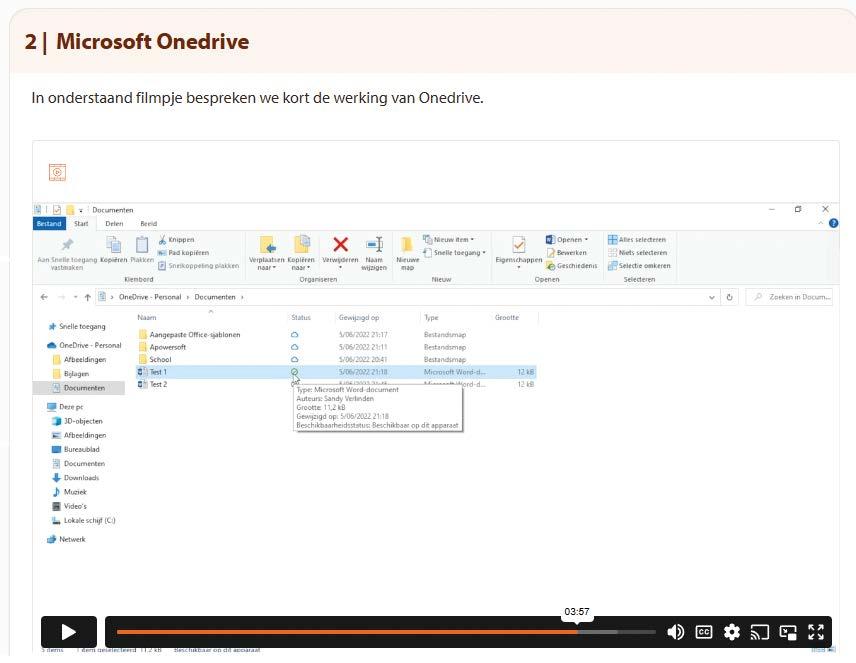Click Deze pc in navigation pane
Viewport: 856px width, 663px height.
coord(65,407)
